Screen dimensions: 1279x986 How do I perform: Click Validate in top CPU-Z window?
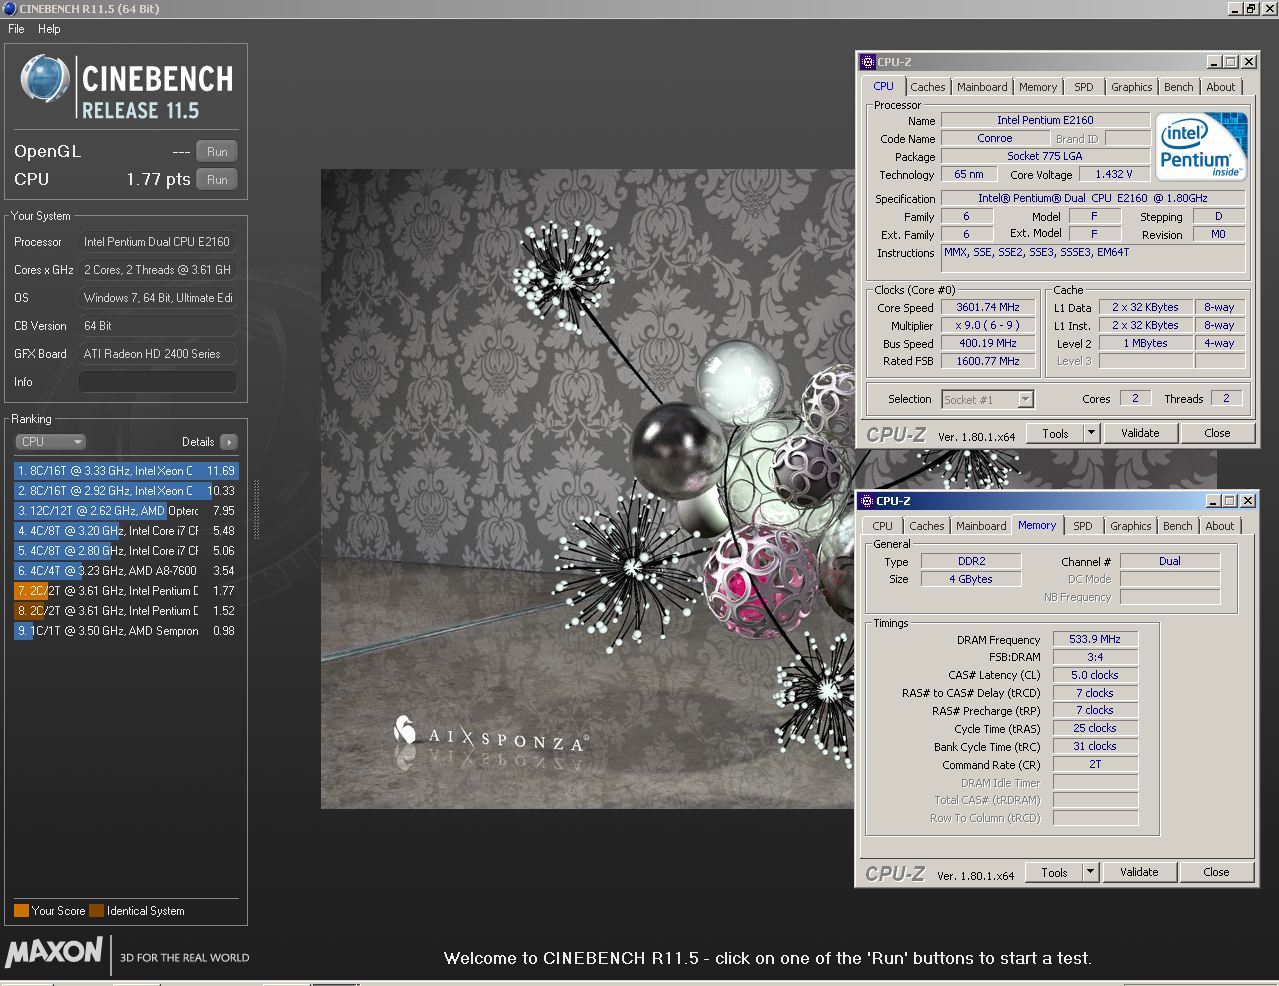1140,434
